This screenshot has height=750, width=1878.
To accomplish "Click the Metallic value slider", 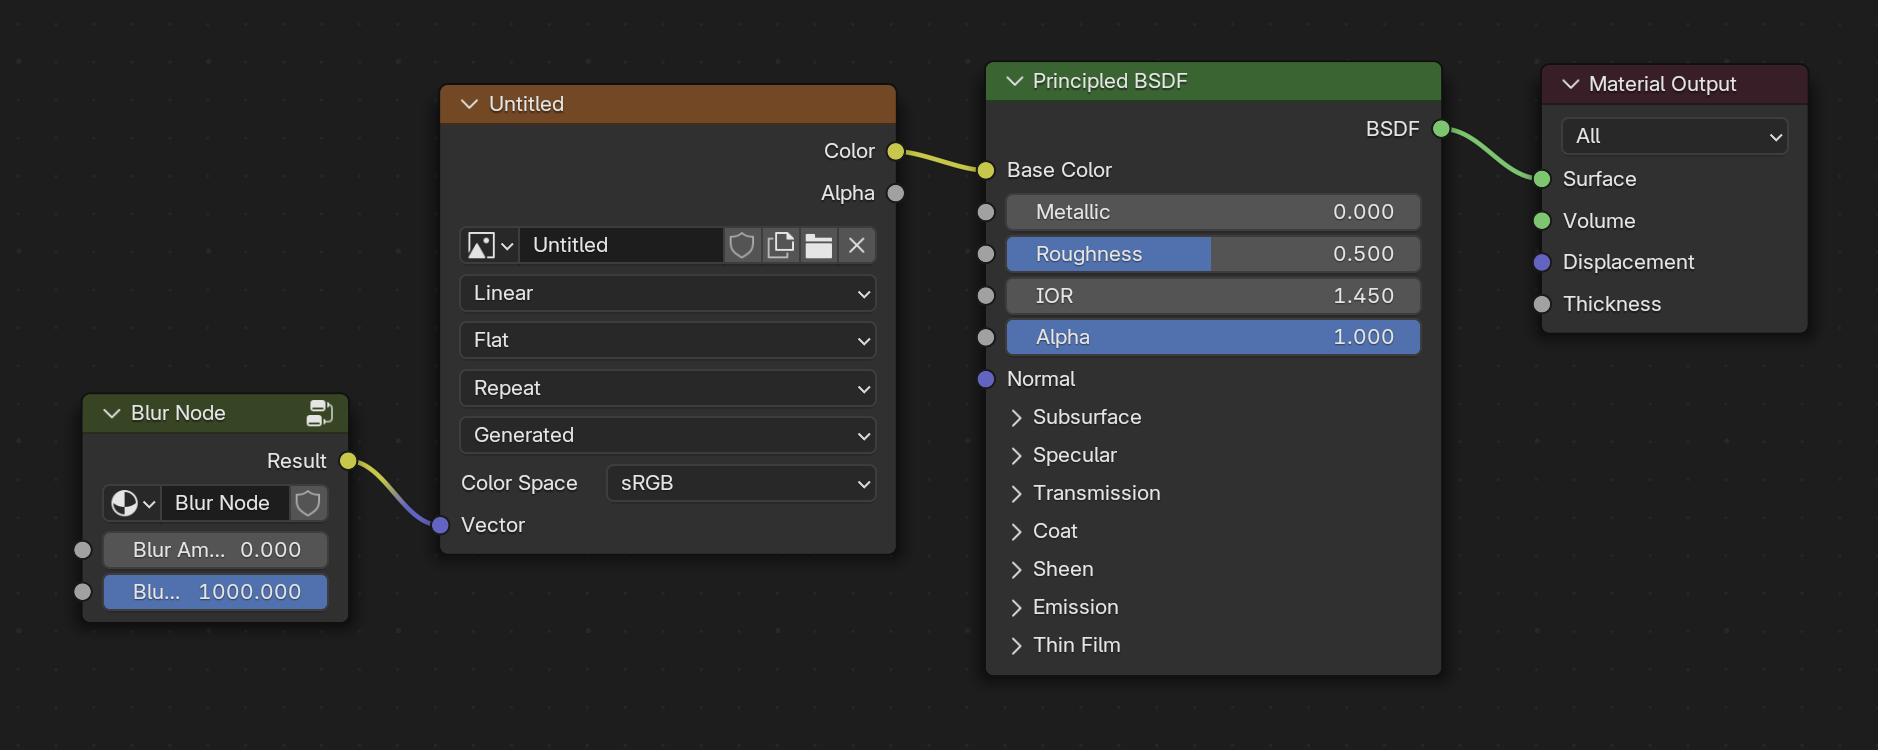I will (x=1213, y=212).
